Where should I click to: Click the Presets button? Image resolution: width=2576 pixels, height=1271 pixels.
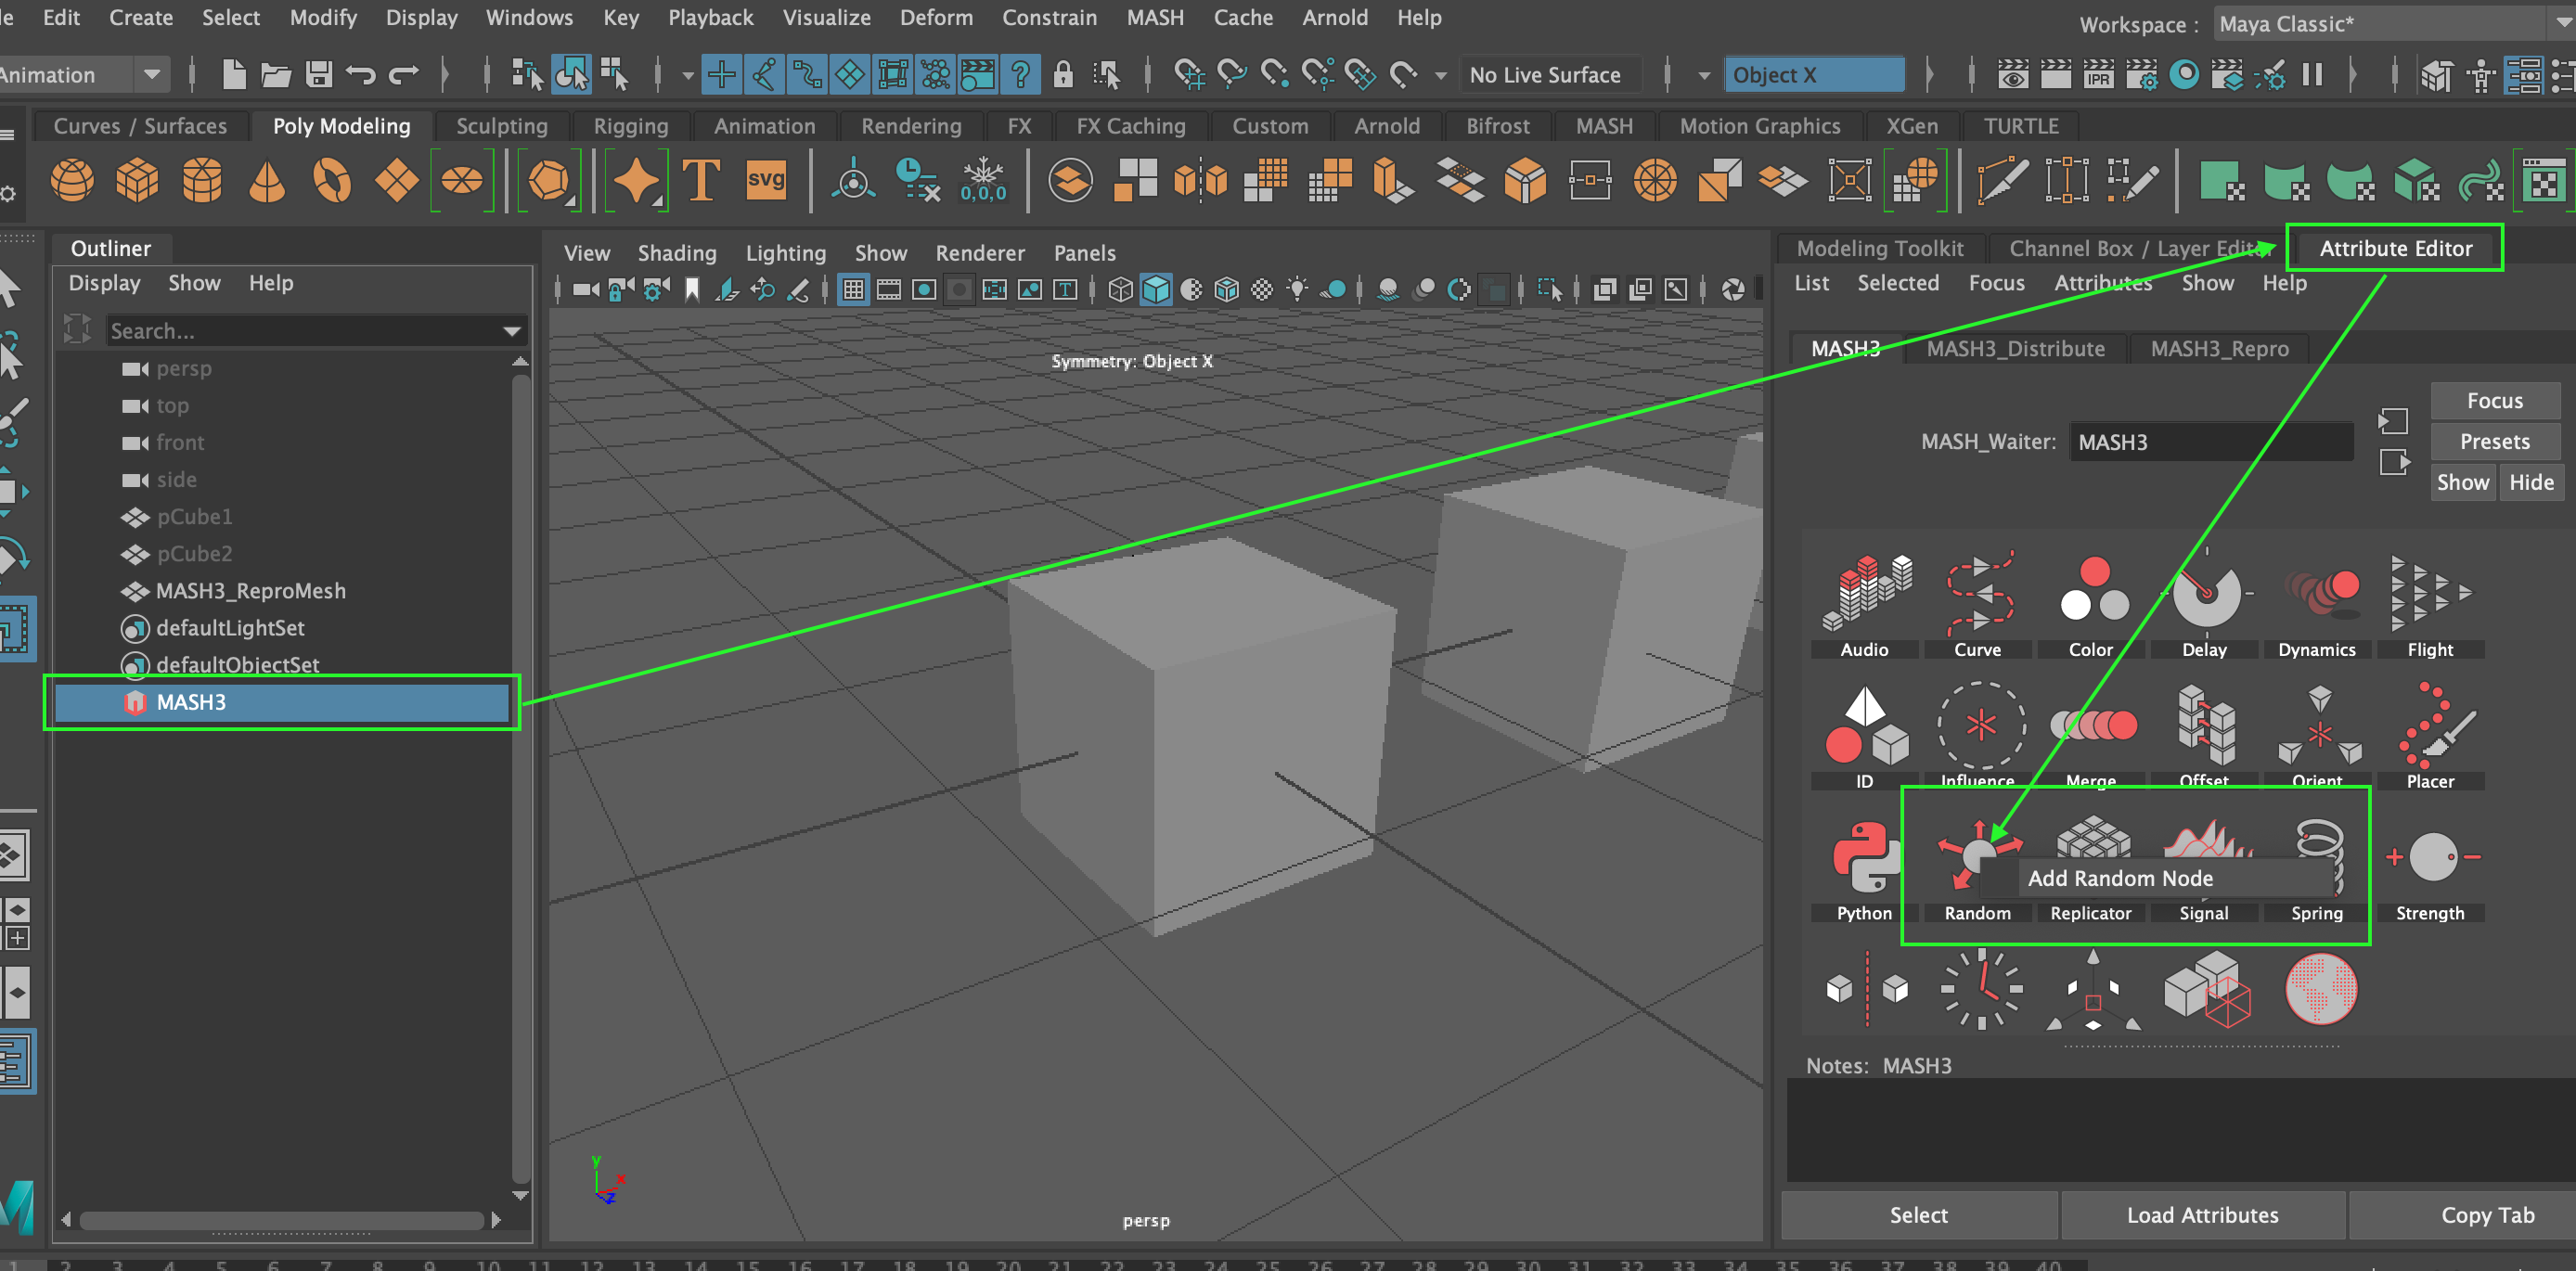(2495, 441)
